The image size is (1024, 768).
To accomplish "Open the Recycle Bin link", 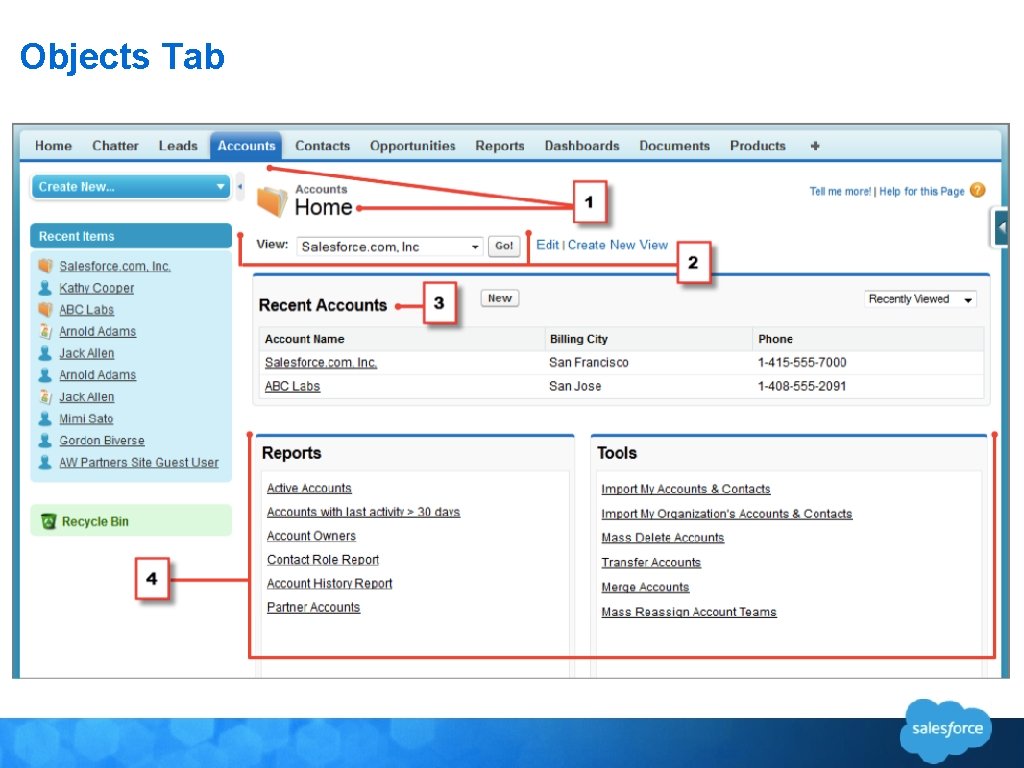I will (x=95, y=522).
